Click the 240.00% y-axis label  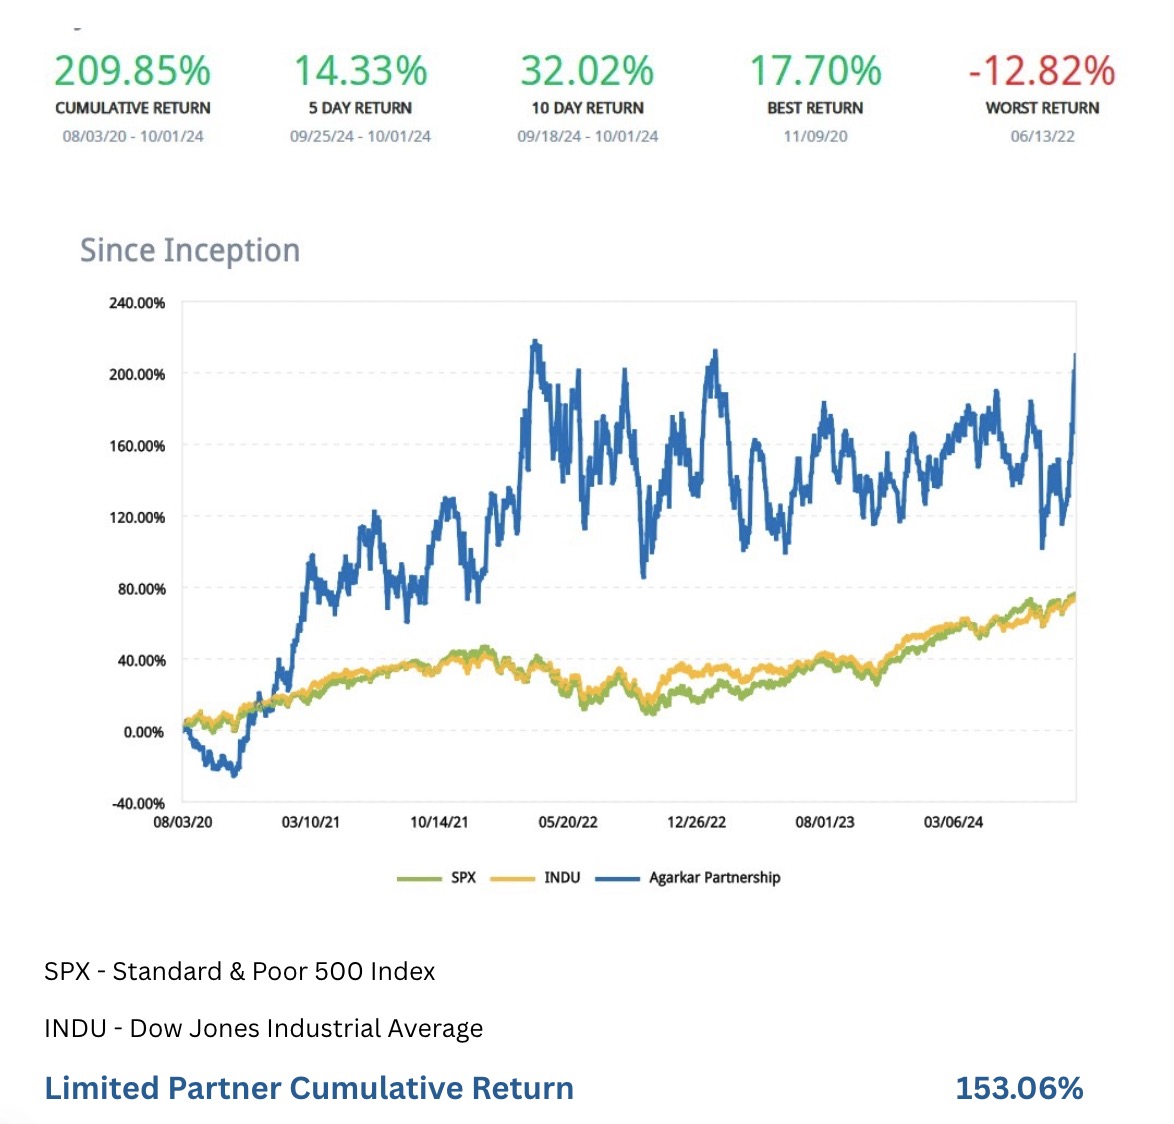tap(137, 303)
